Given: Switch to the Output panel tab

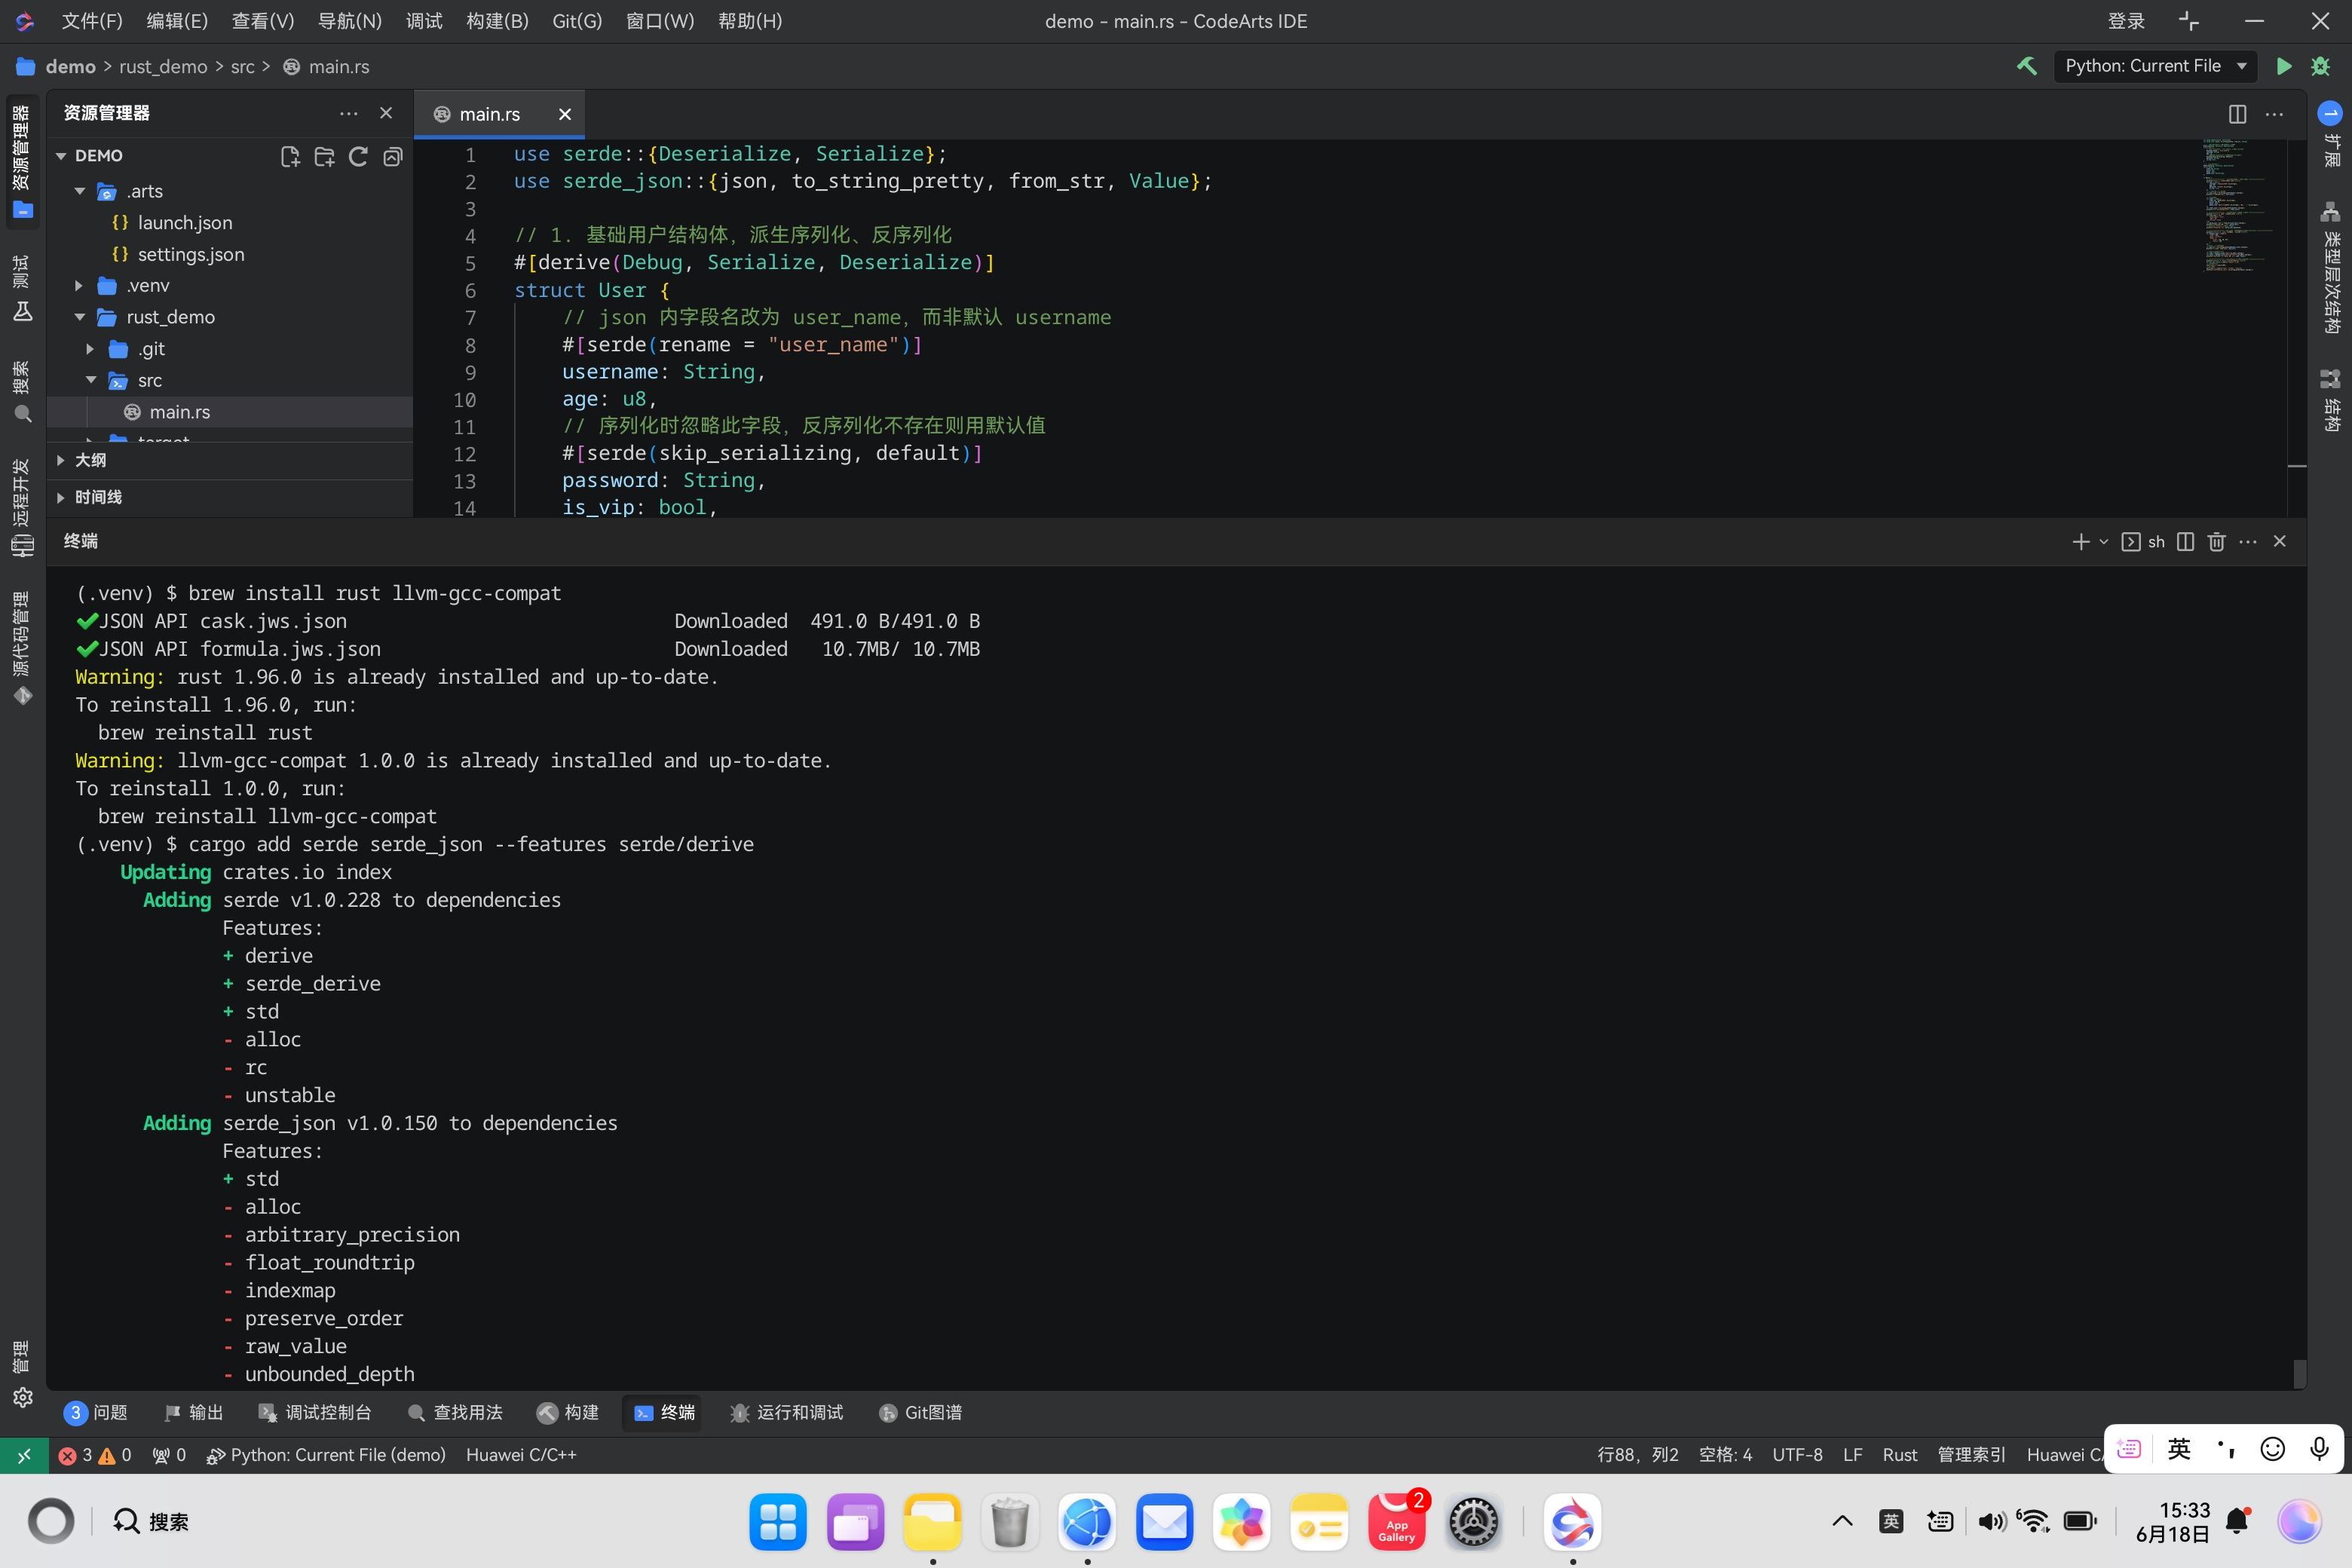Looking at the screenshot, I should coord(194,1412).
